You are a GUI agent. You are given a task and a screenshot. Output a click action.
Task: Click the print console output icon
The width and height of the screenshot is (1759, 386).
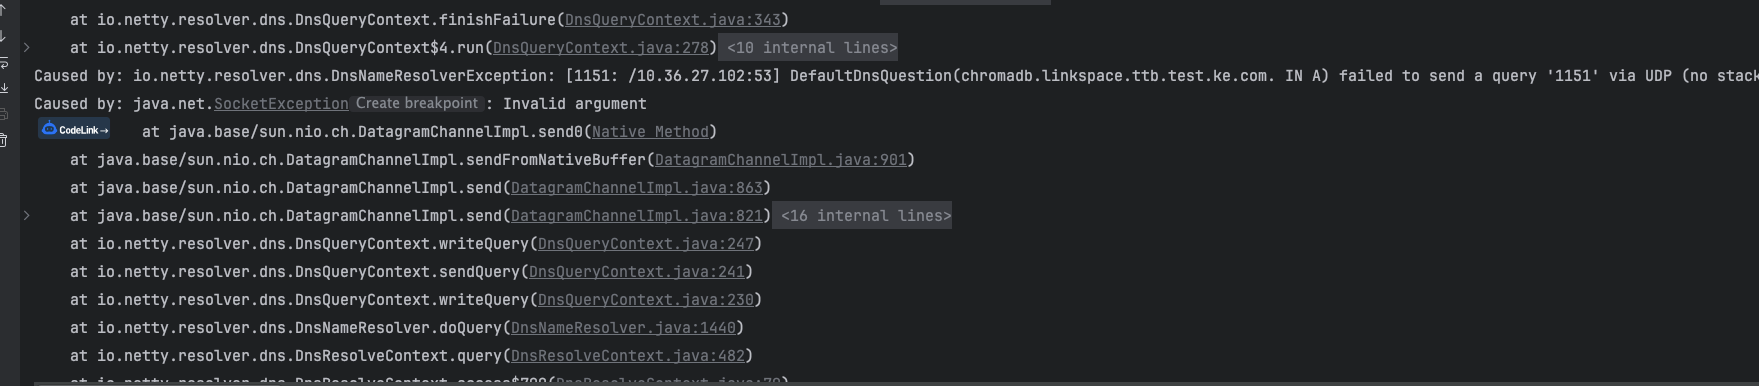coord(3,114)
